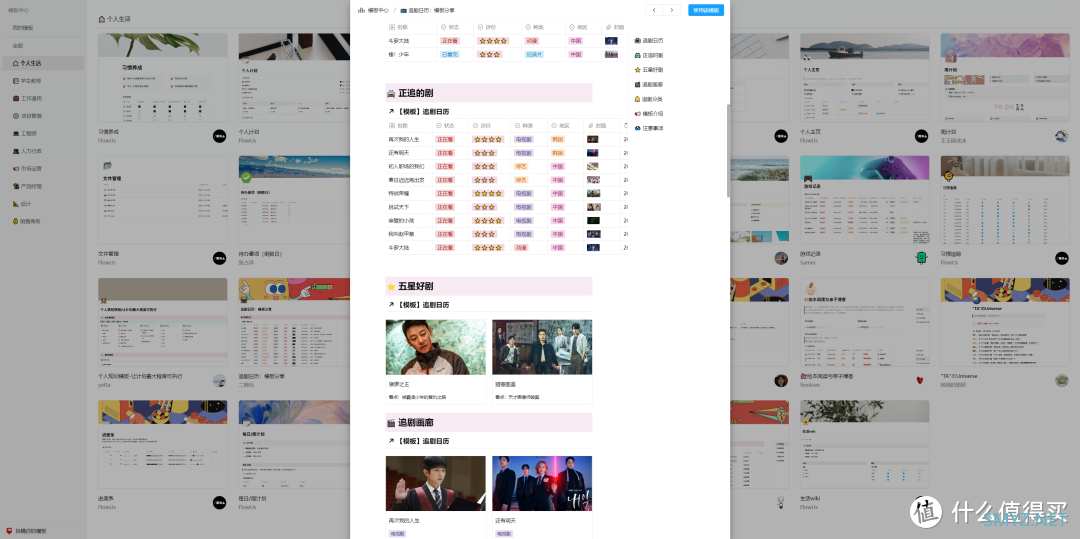Open 模板中心 breadcrumb link
This screenshot has height=539, width=1080.
373,10
